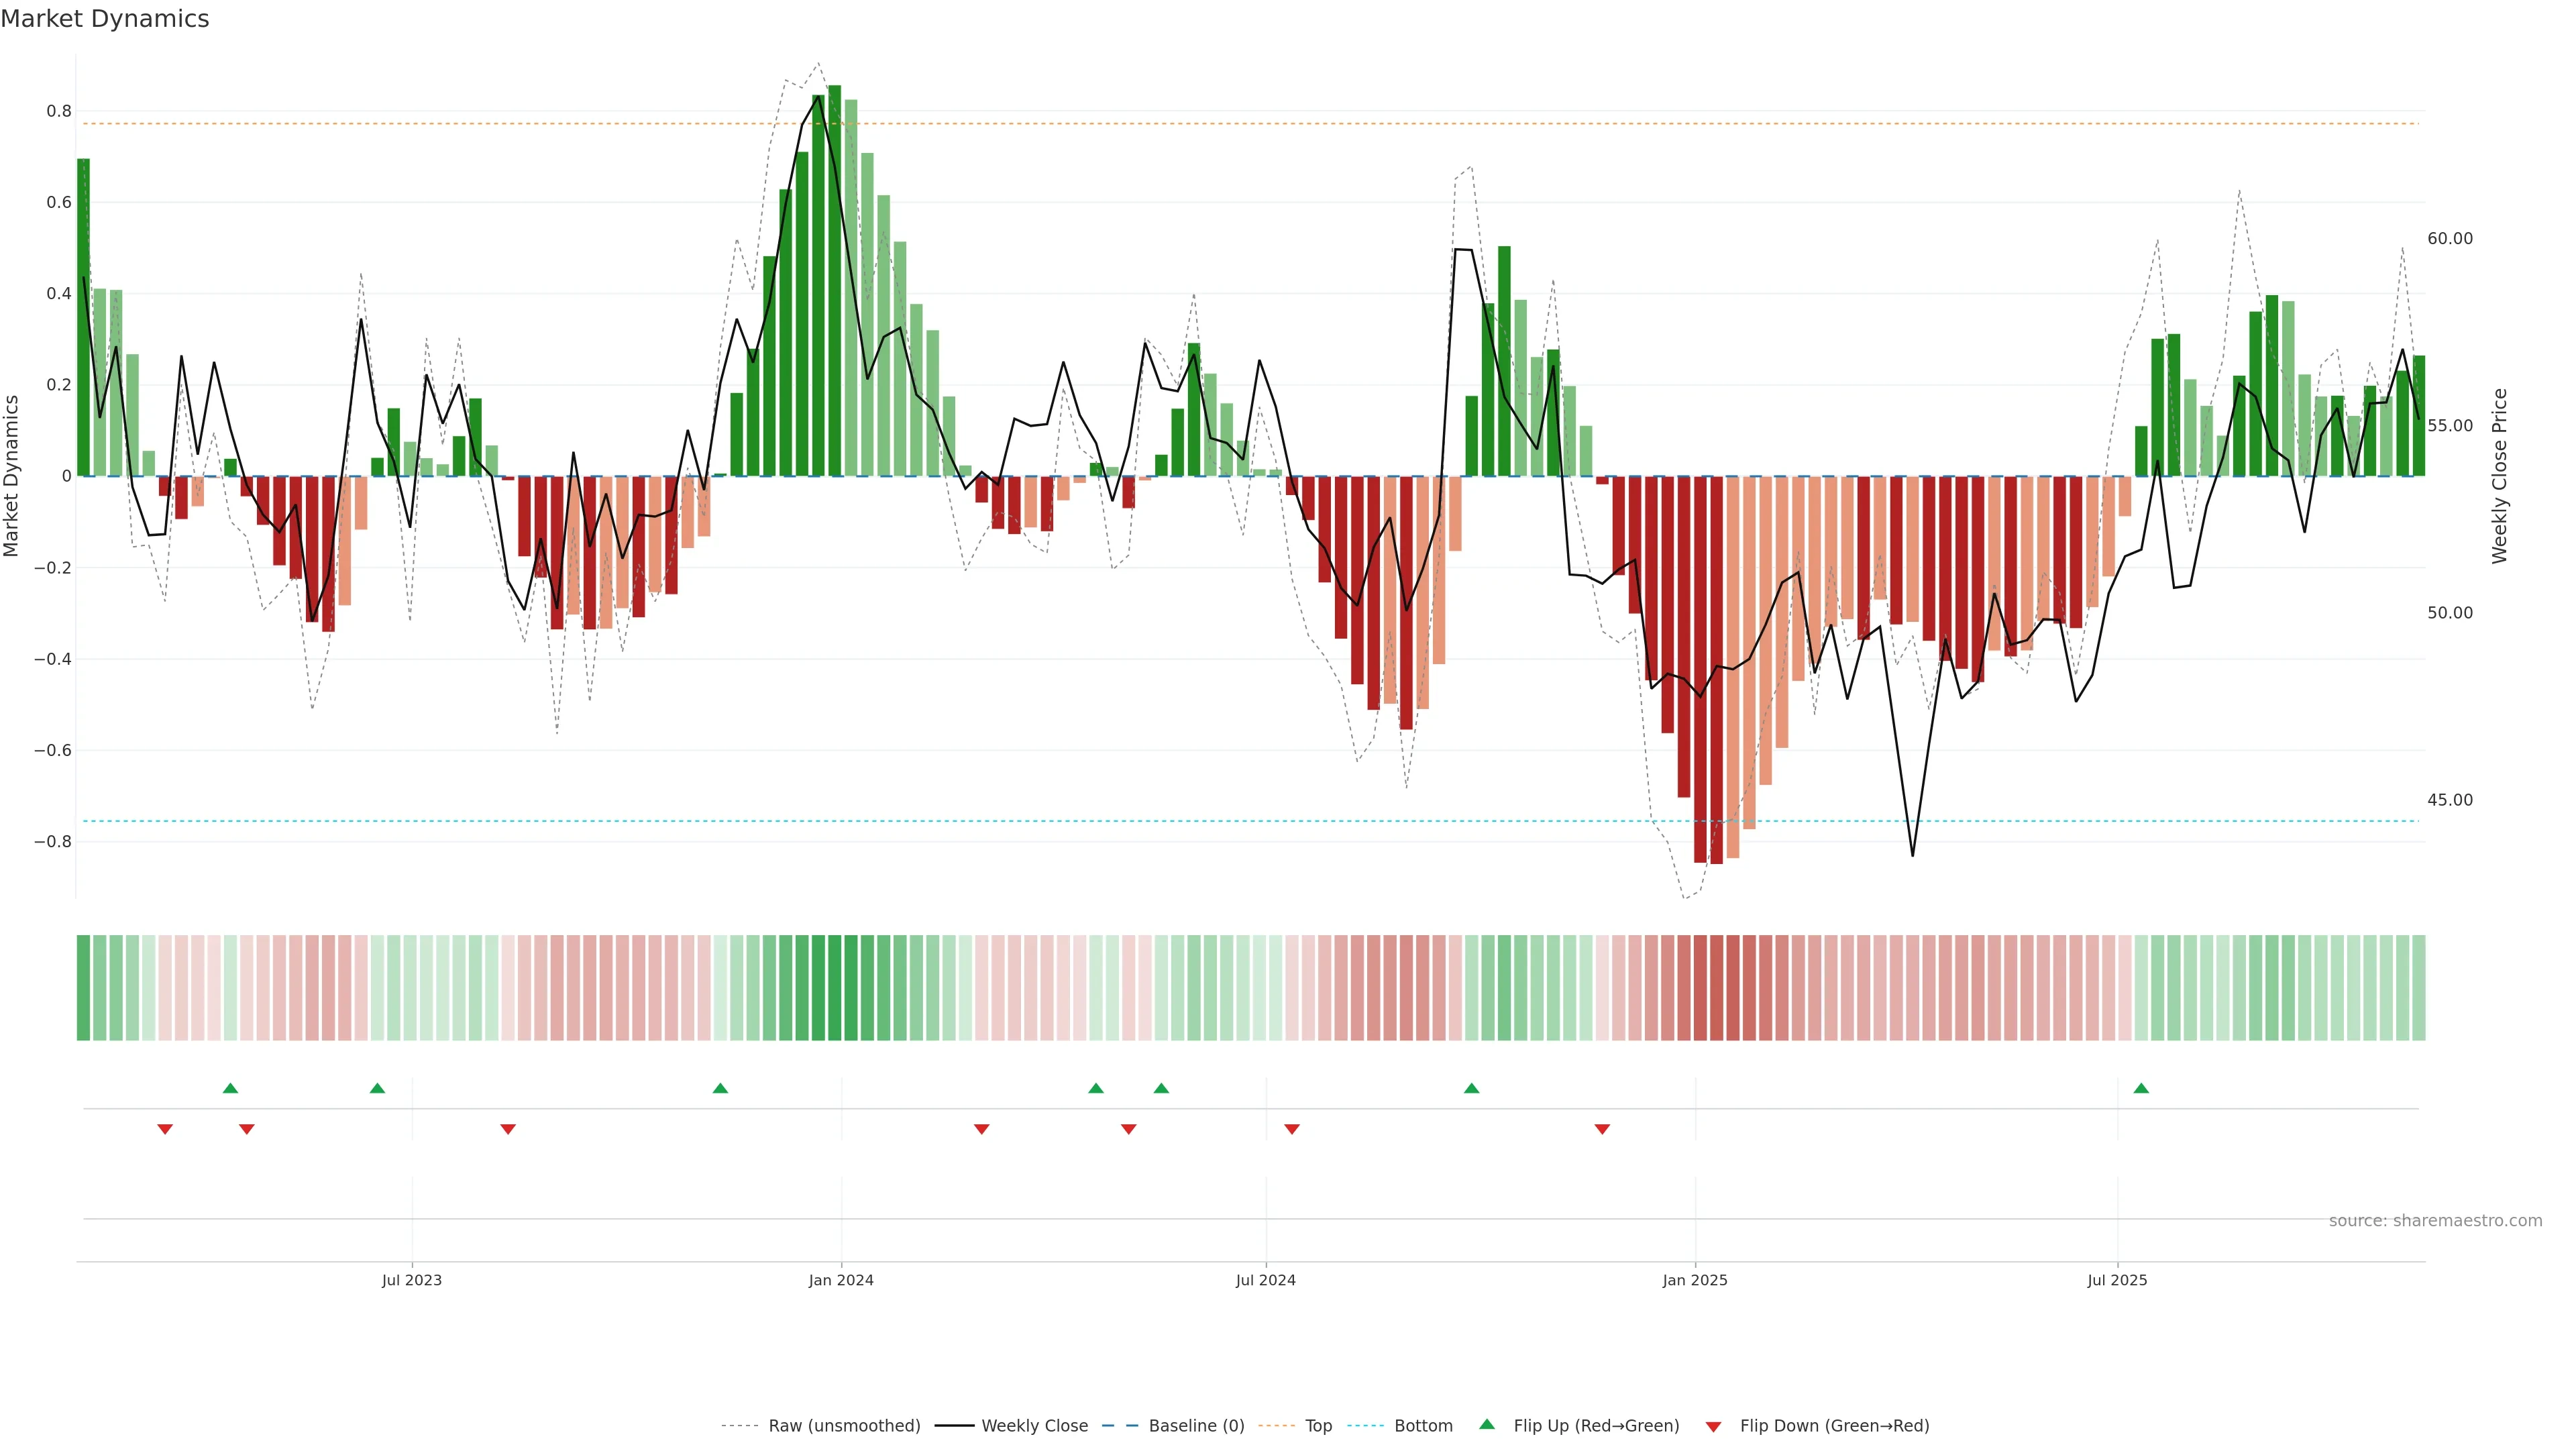Click the flip-down triangle between Jul 2023 and Jan 2024
This screenshot has width=2576, height=1449.
pyautogui.click(x=508, y=1129)
